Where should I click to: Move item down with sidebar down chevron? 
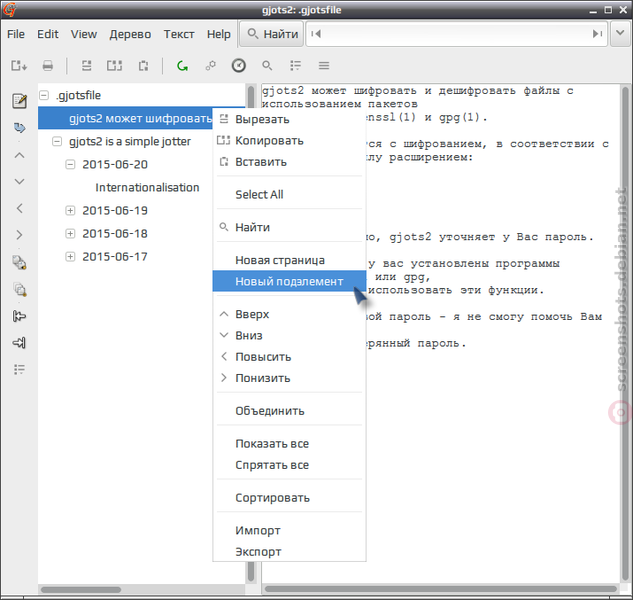click(x=19, y=182)
